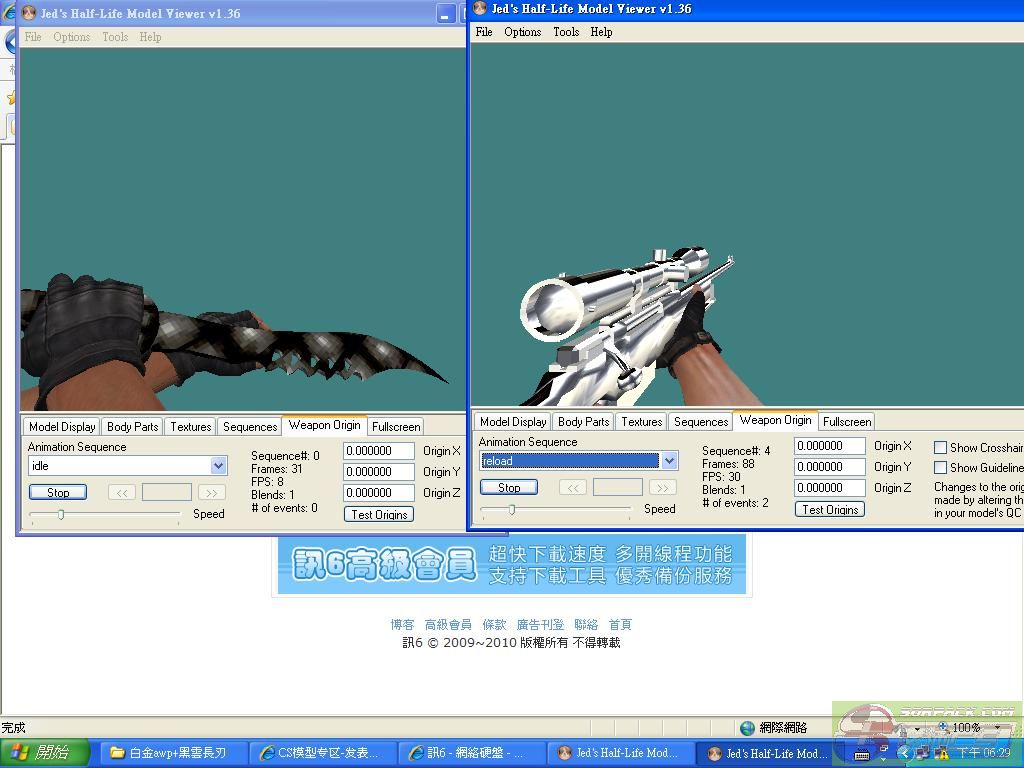The image size is (1024, 768).
Task: Open Tools menu in left Model Viewer window
Action: click(115, 37)
